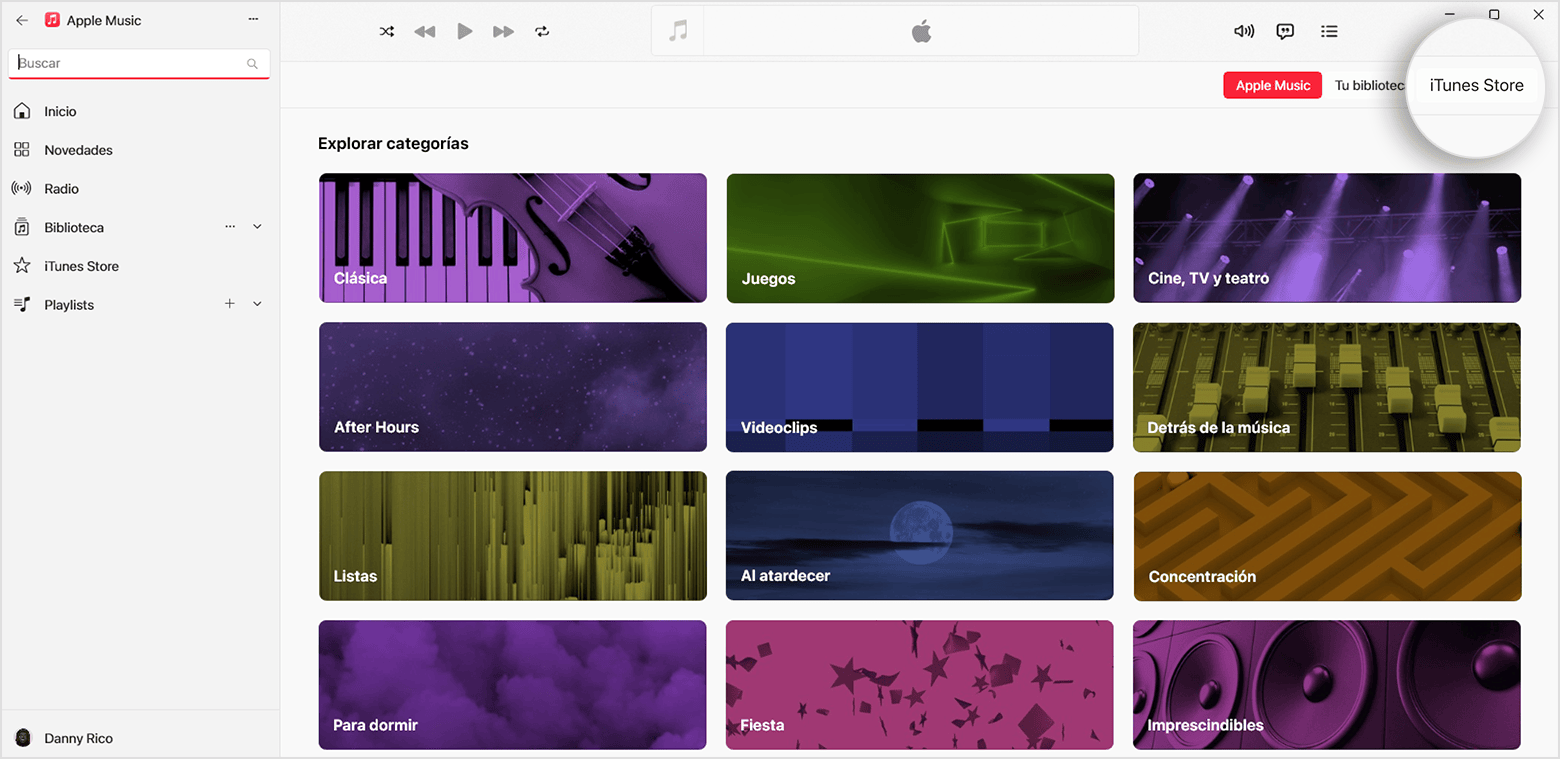The height and width of the screenshot is (760, 1560).
Task: Skip to the next track
Action: point(503,31)
